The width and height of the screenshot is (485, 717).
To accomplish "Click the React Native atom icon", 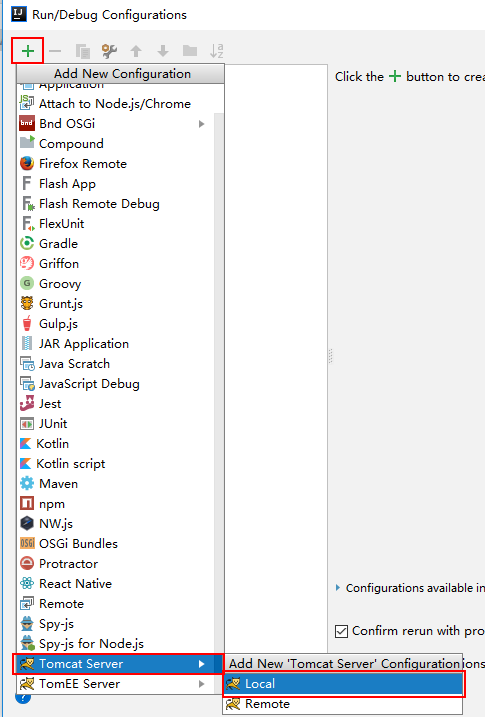I will [27, 583].
